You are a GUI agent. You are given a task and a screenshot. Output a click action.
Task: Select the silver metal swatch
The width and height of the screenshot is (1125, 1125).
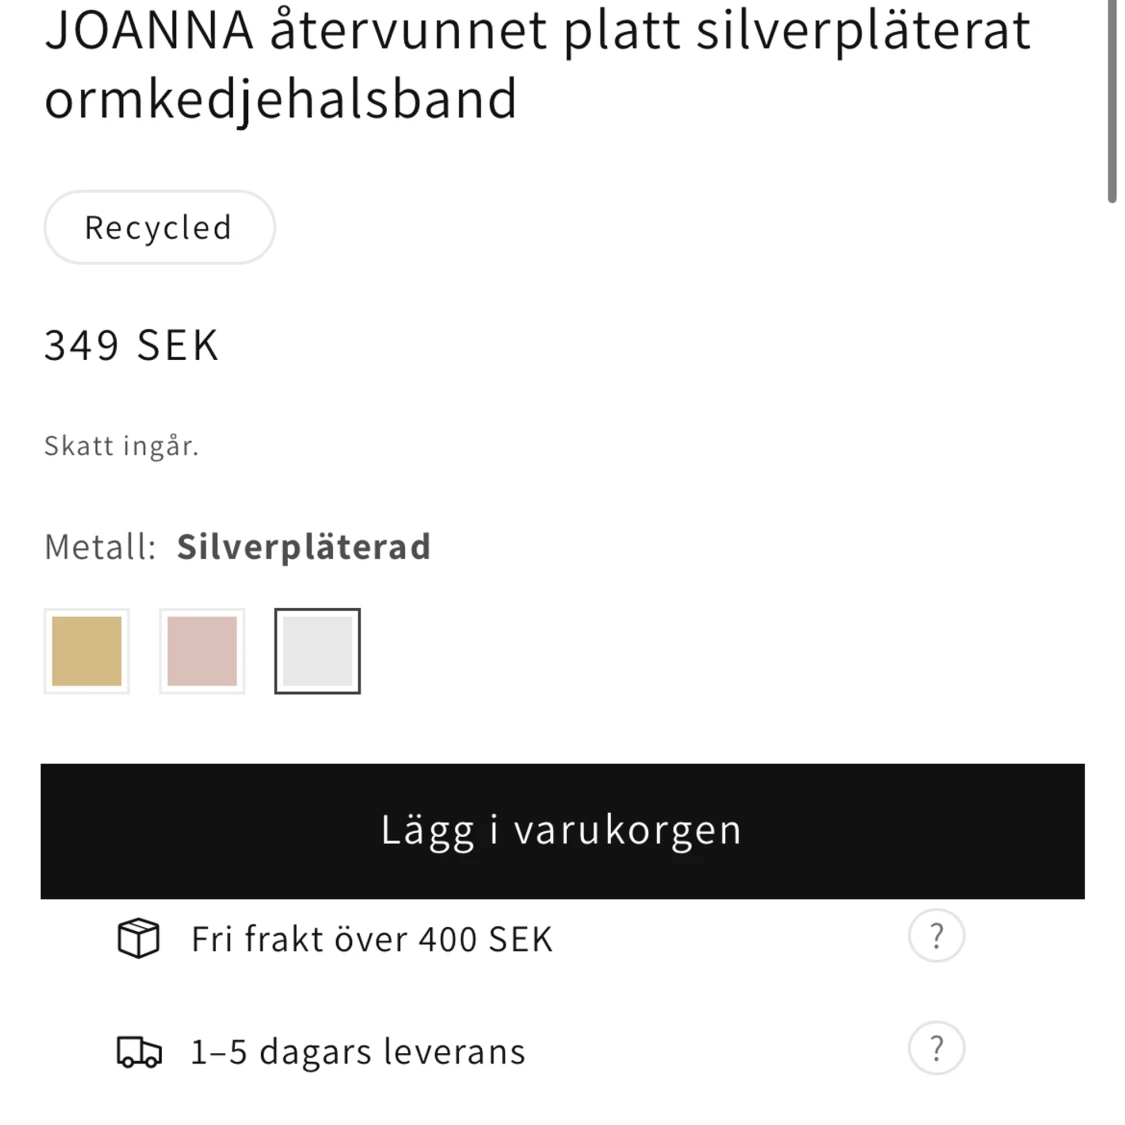(317, 651)
